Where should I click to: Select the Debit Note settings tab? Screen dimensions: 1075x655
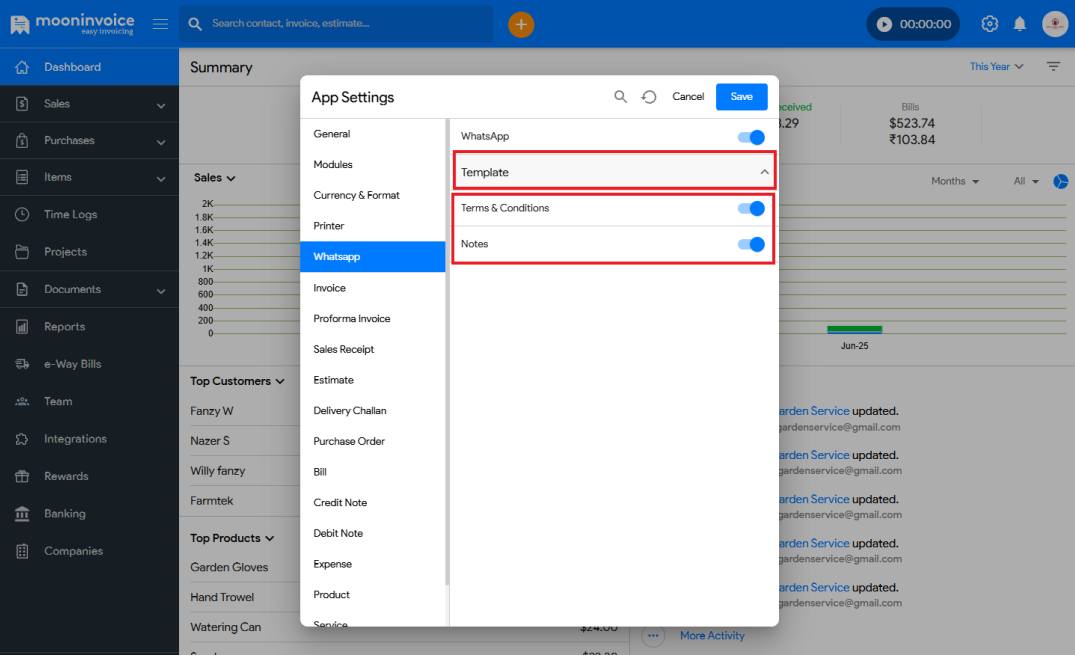pos(373,534)
